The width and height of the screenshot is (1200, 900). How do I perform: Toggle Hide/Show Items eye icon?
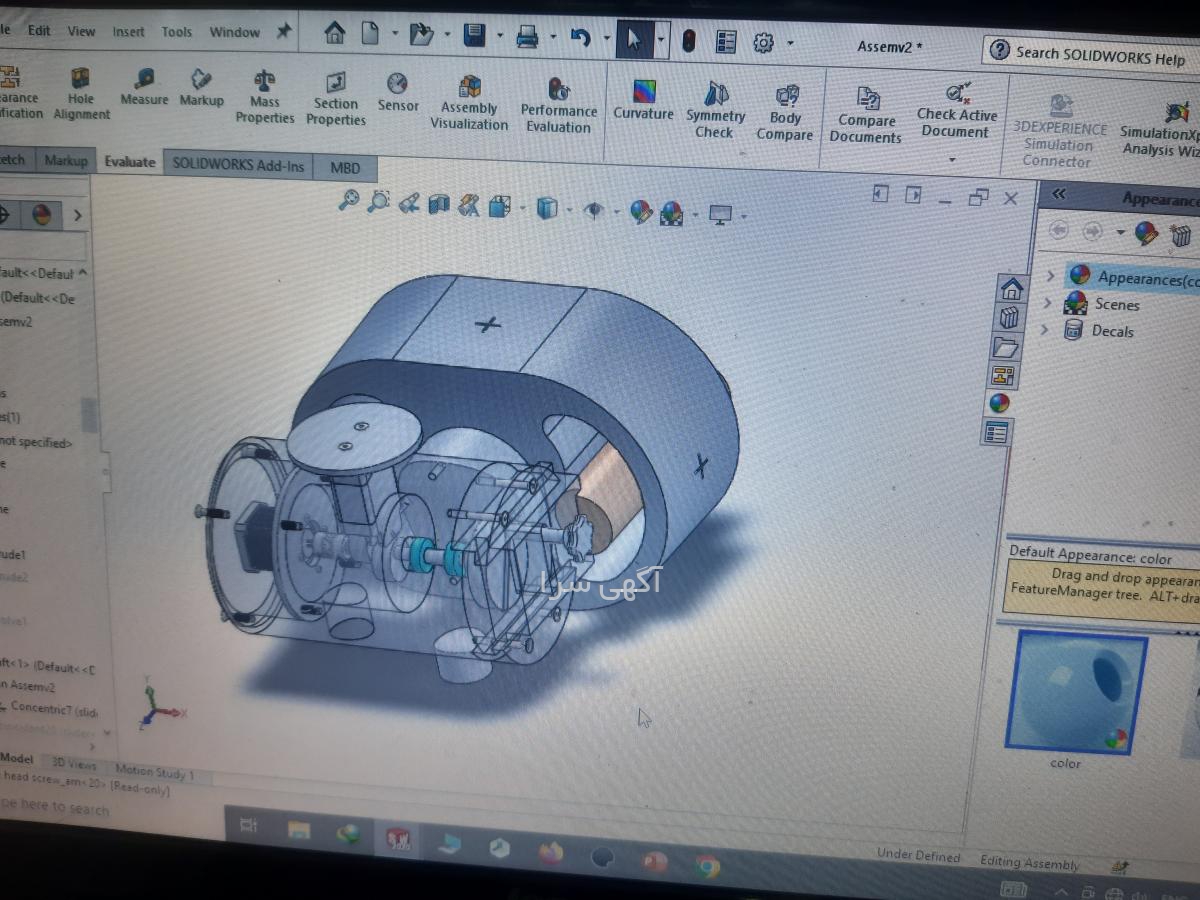click(595, 210)
